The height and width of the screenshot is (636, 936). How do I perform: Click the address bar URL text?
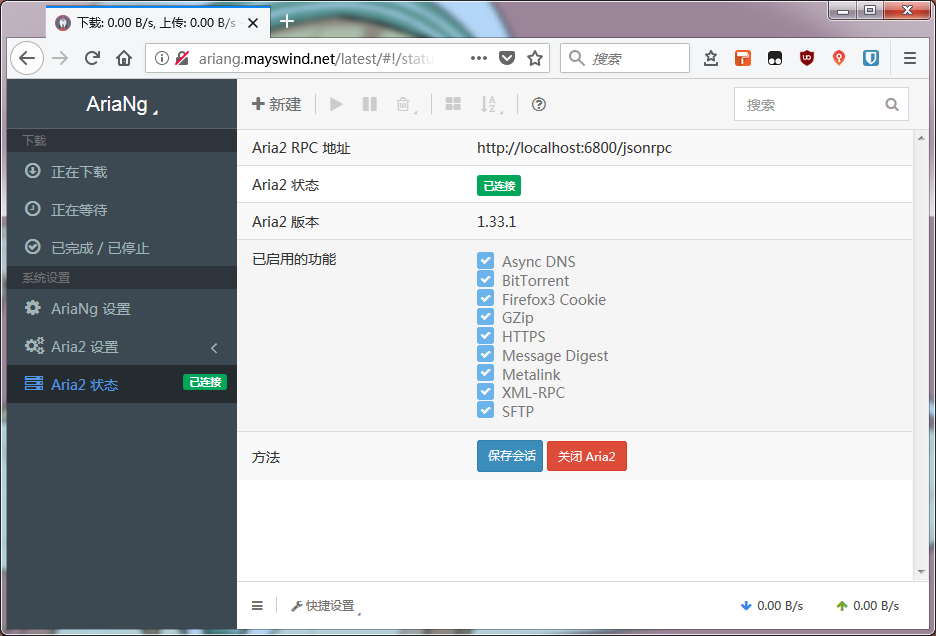(x=316, y=59)
